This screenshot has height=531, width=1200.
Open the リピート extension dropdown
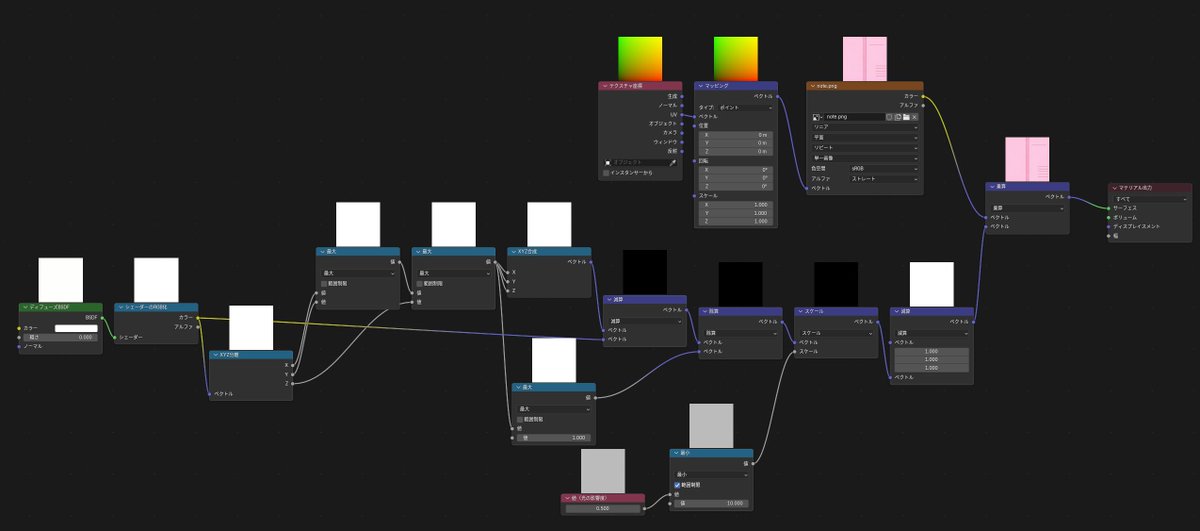click(865, 148)
